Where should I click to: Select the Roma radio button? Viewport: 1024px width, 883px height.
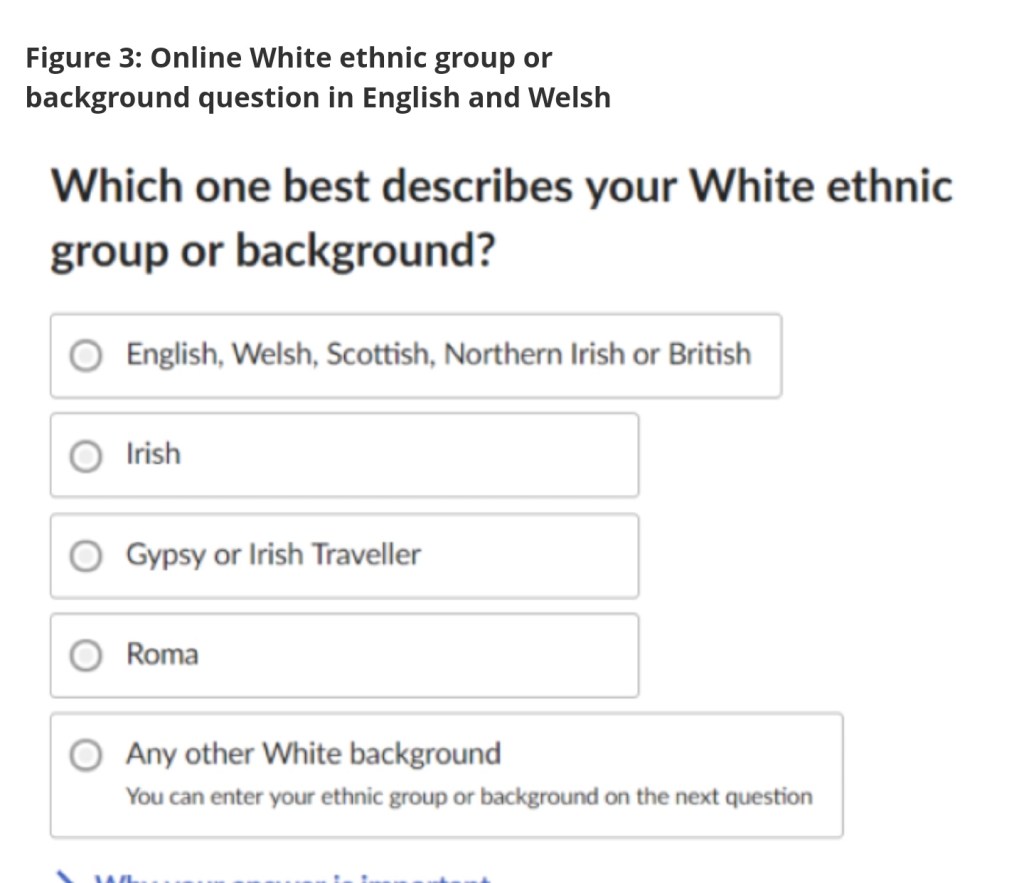tap(87, 655)
